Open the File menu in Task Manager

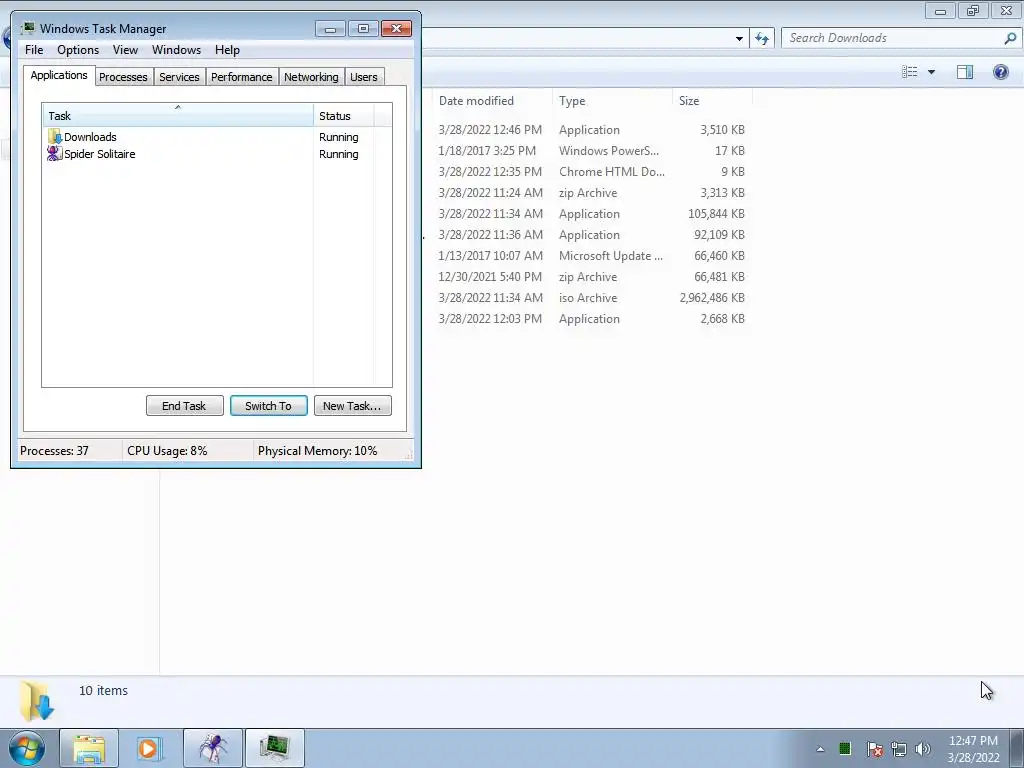click(34, 50)
